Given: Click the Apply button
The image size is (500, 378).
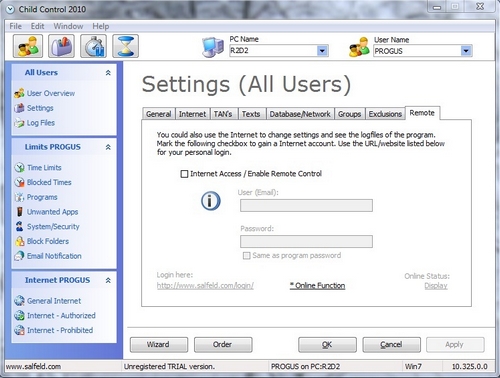Looking at the screenshot, I should pyautogui.click(x=455, y=345).
